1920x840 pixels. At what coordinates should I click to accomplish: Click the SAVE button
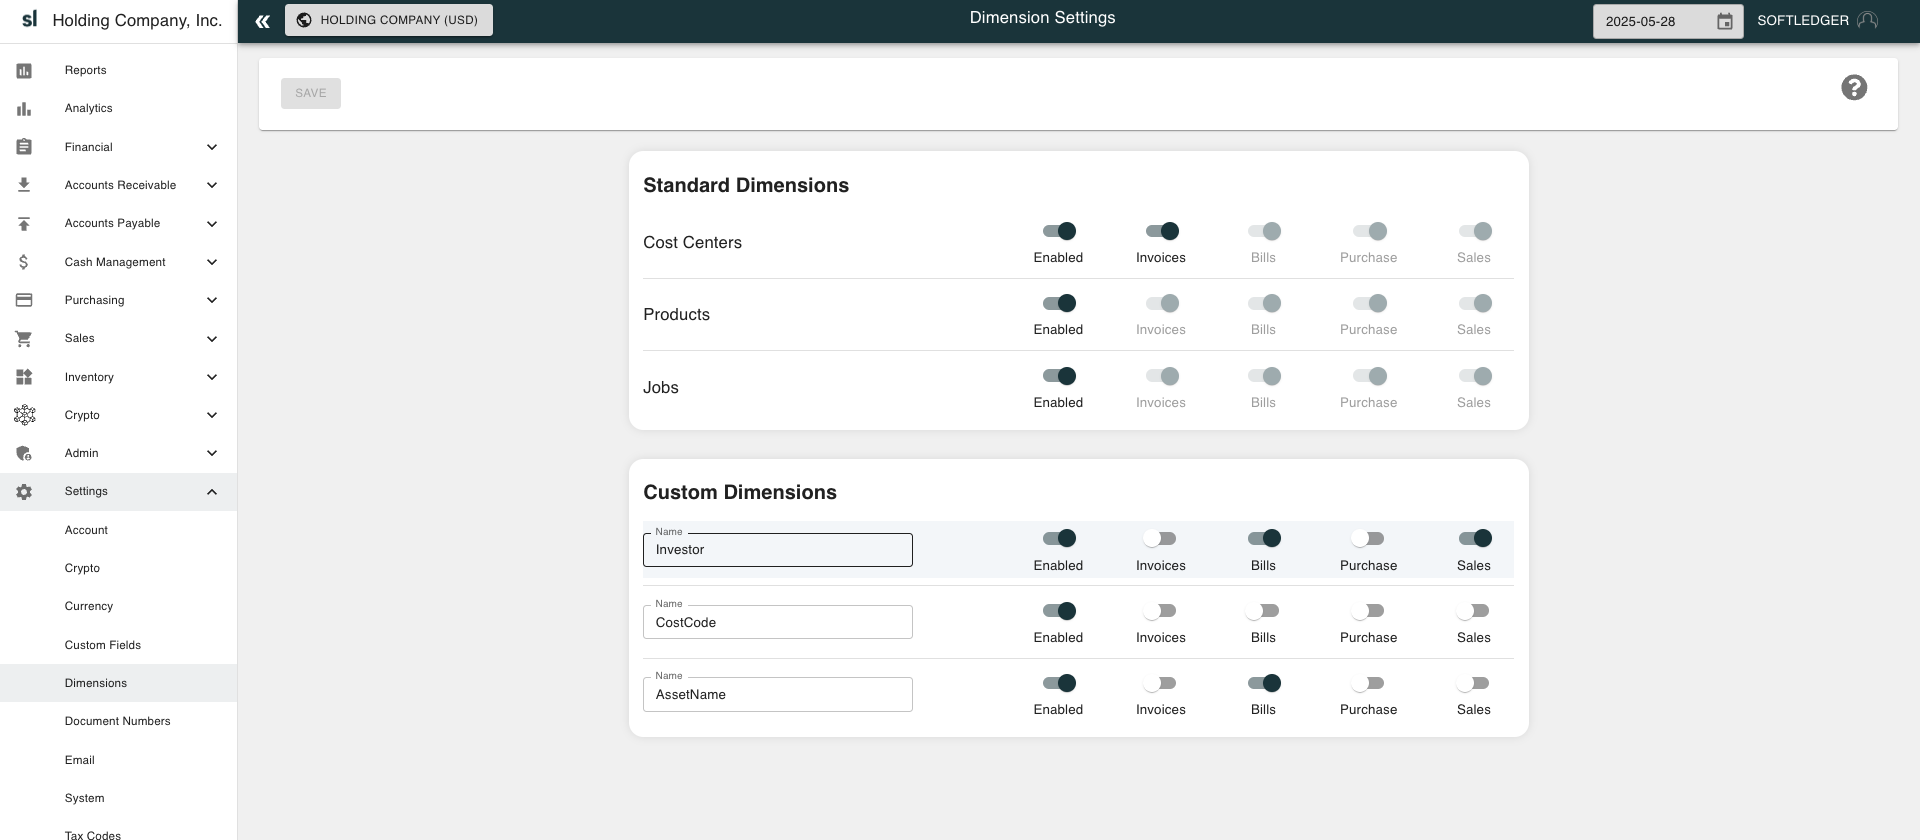pos(311,93)
